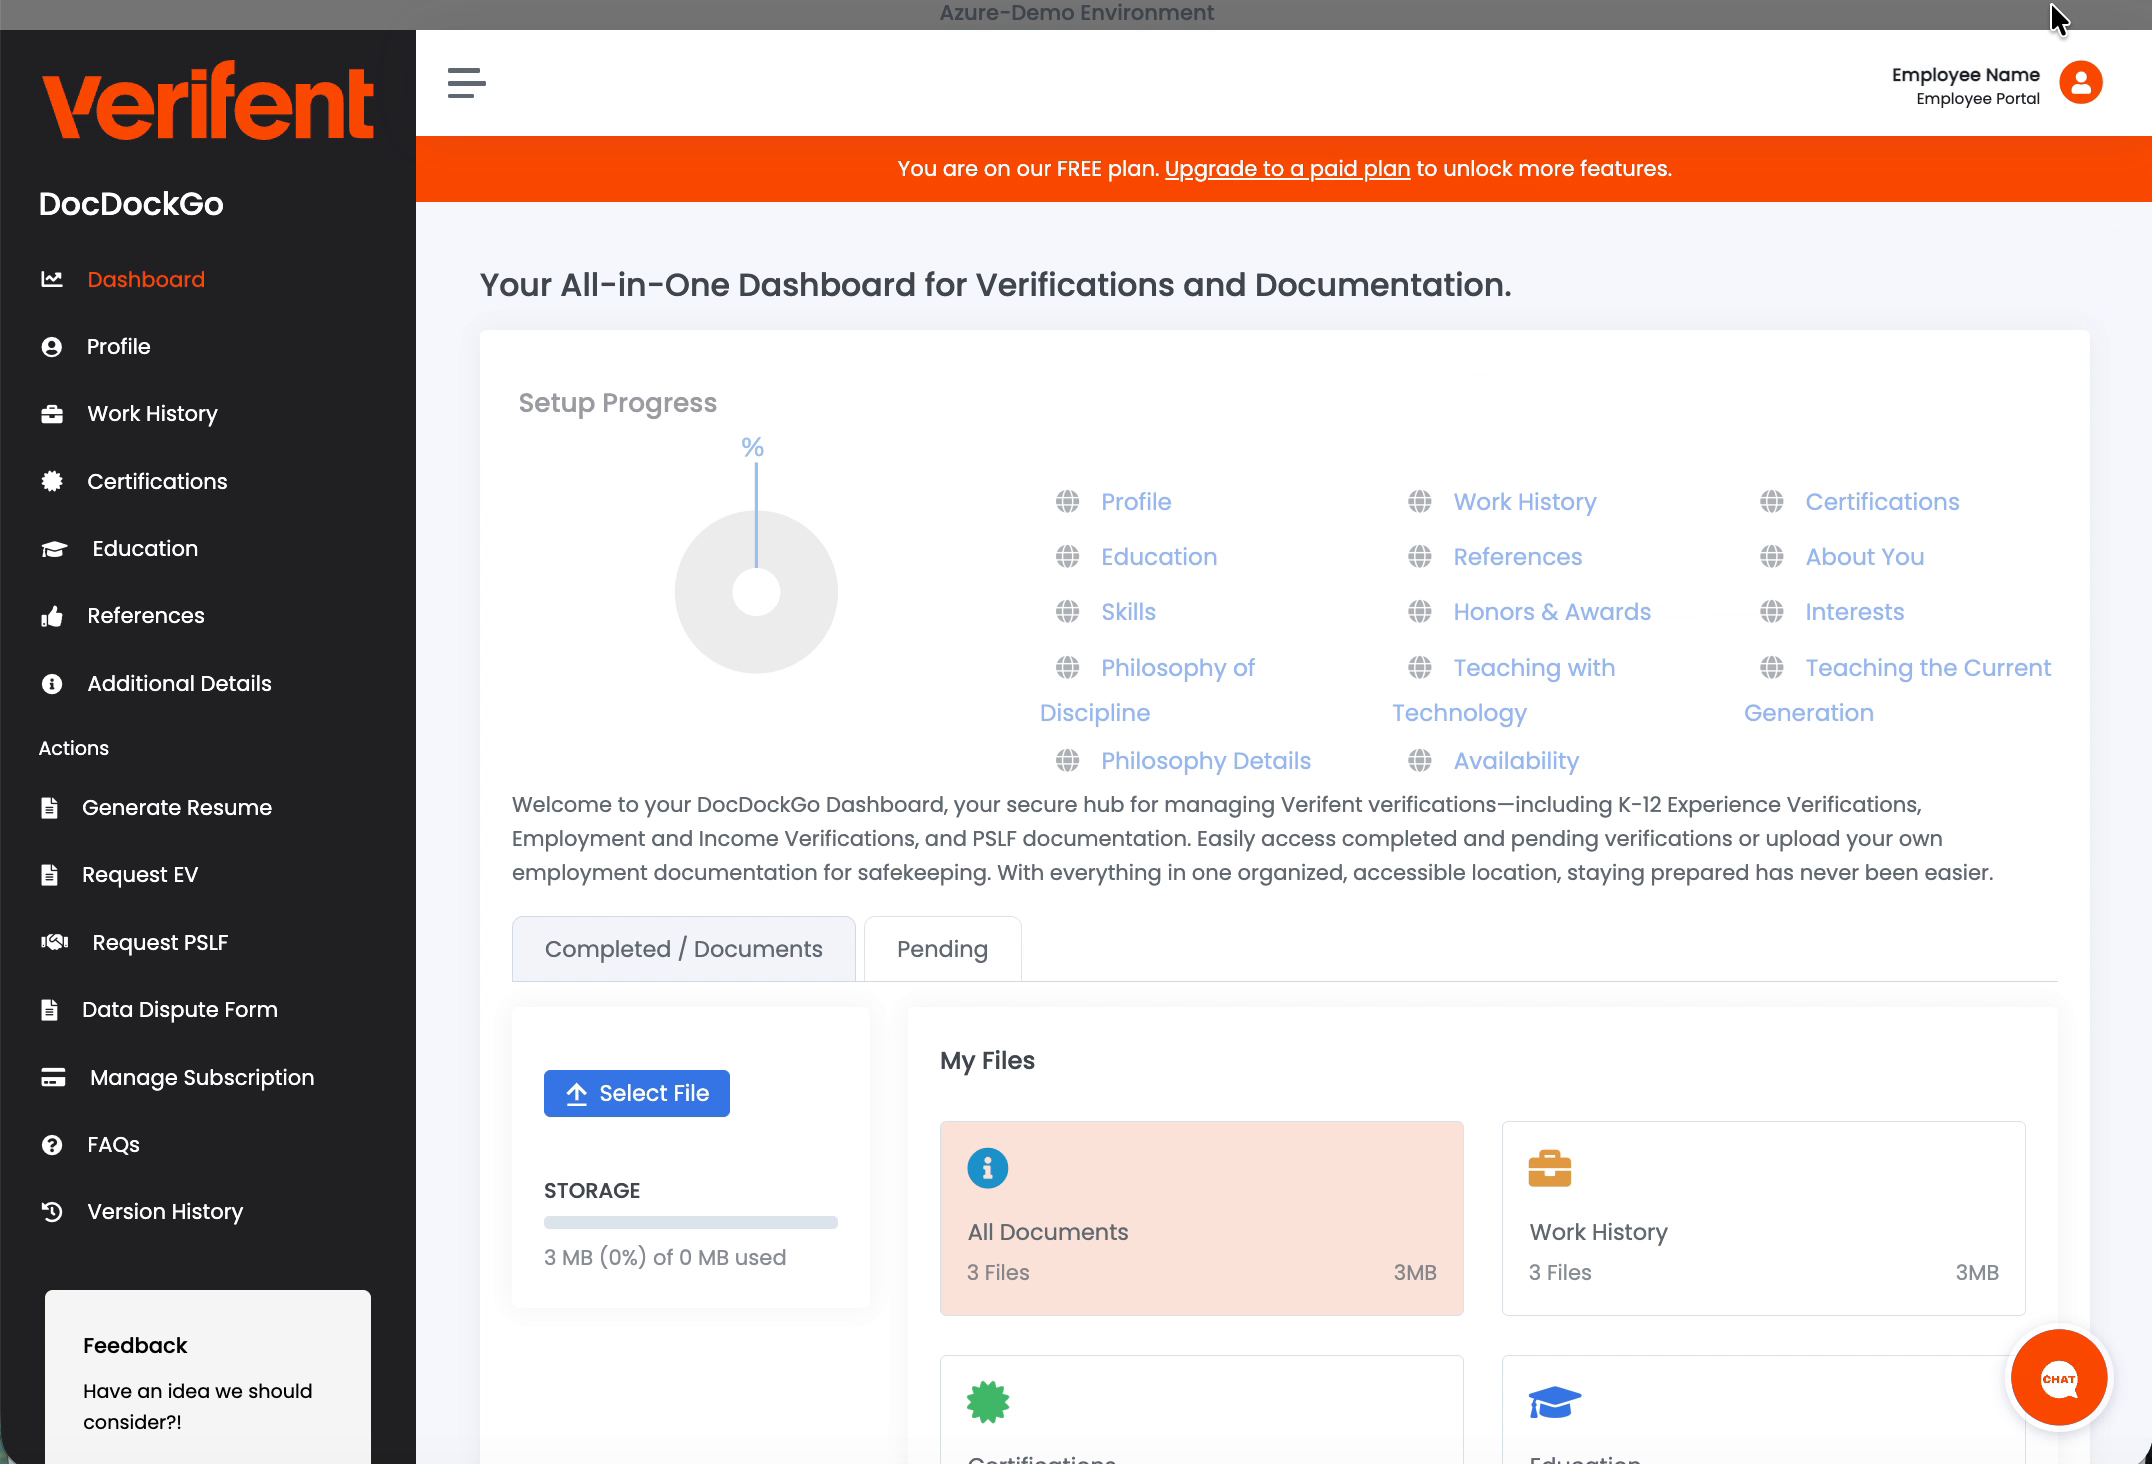Image resolution: width=2152 pixels, height=1464 pixels.
Task: Select the Education graduation cap icon
Action: (x=55, y=548)
